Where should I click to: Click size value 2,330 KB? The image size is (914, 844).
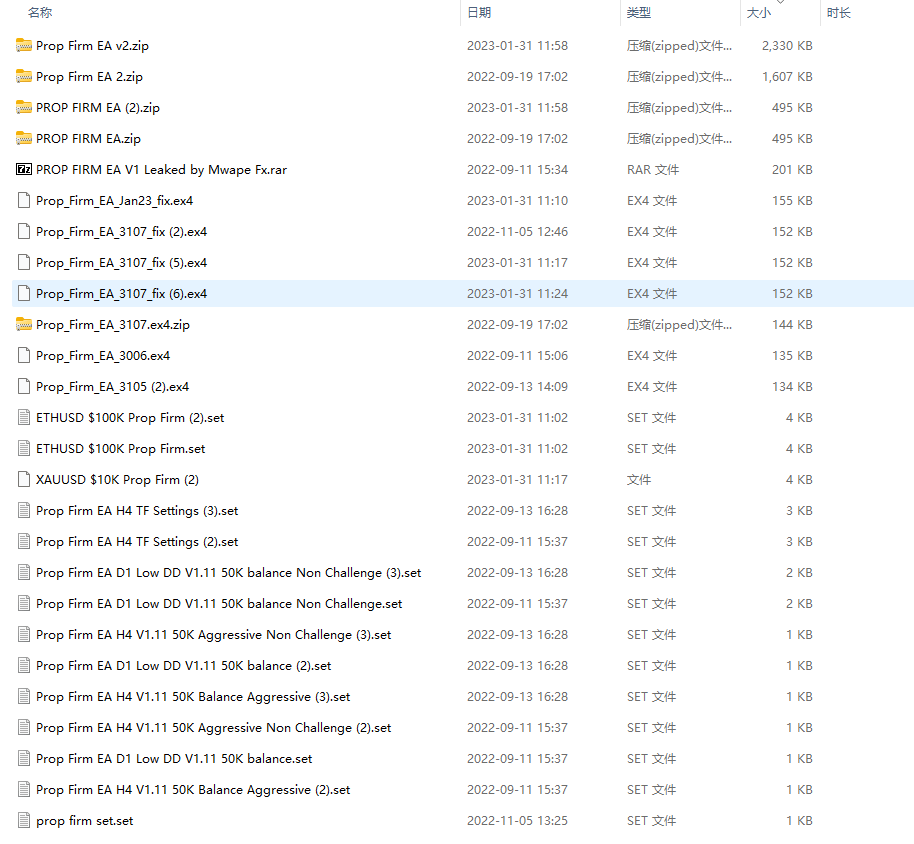[x=787, y=45]
